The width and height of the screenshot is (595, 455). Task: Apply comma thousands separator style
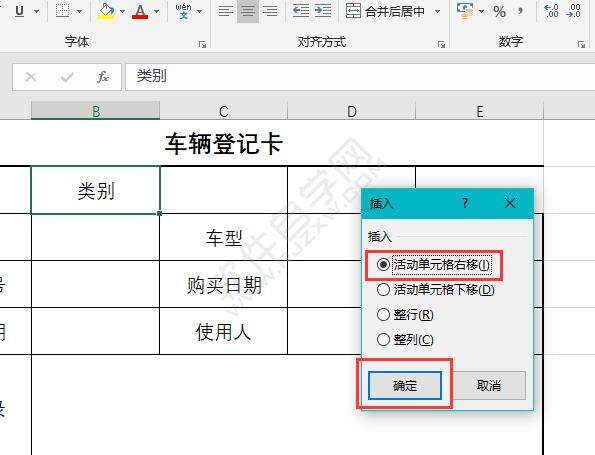[521, 11]
